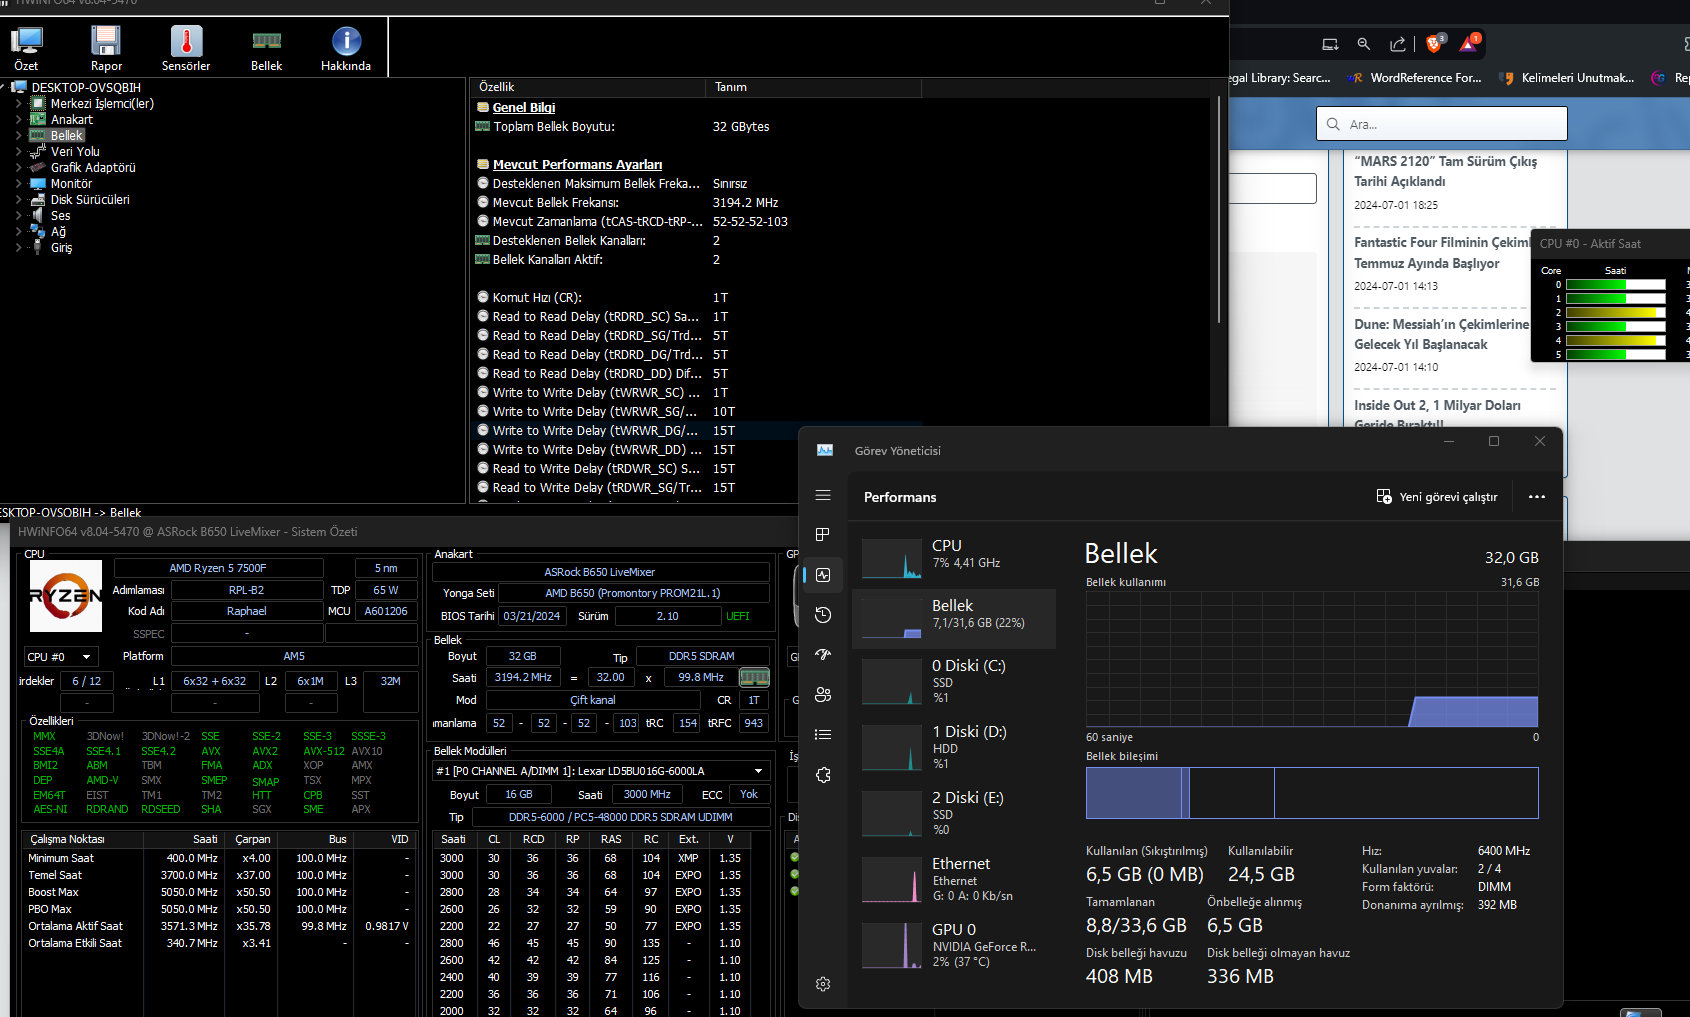
Task: Click Toplam Bellek Boyutu row
Action: [696, 127]
